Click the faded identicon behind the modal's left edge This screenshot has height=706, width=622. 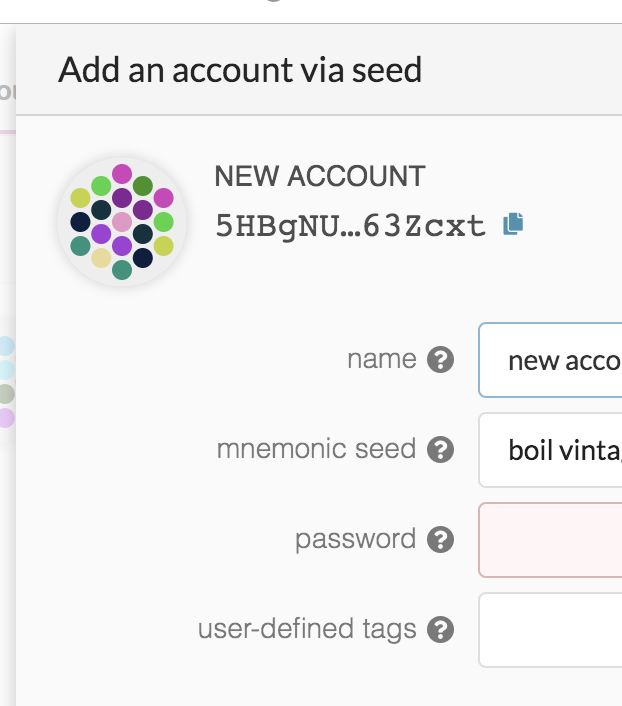click(x=7, y=382)
